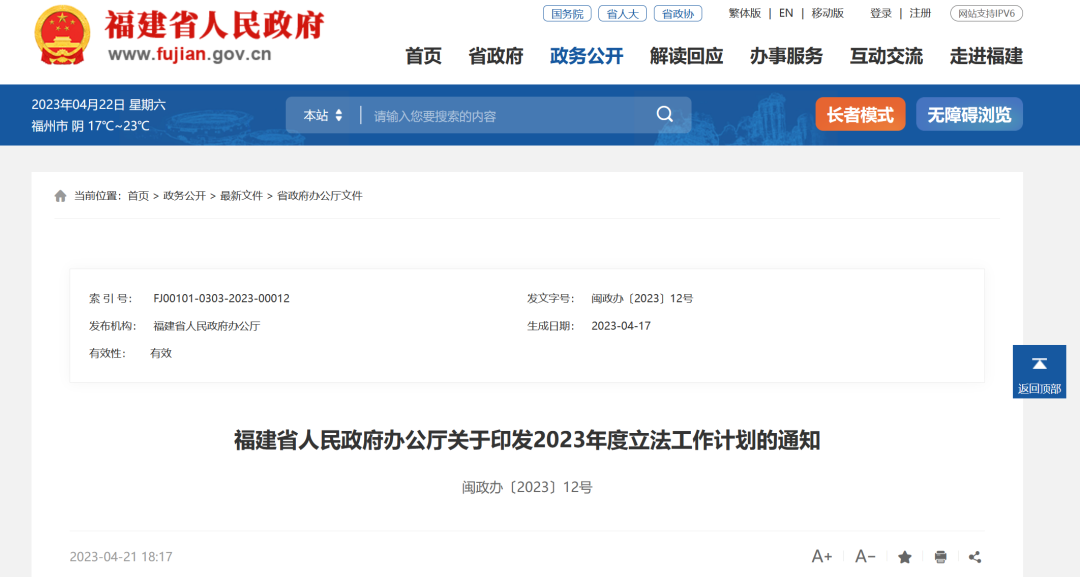Click the home icon in the breadcrumb
Viewport: 1080px width, 577px height.
tap(60, 195)
